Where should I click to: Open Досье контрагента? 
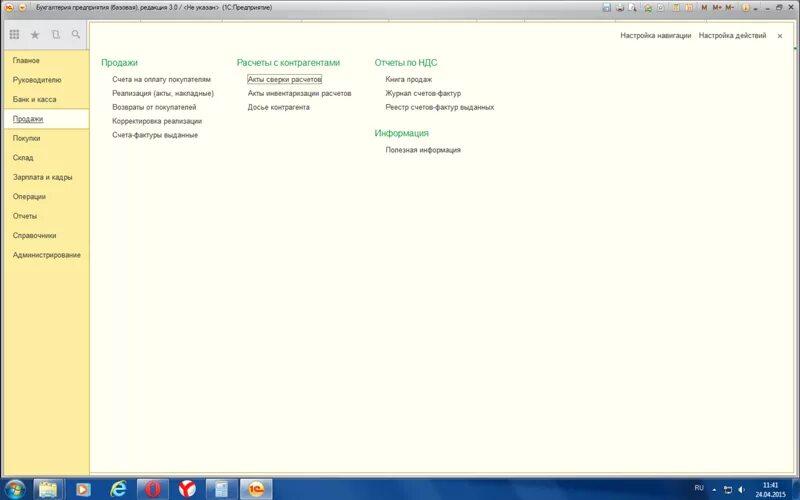pos(279,107)
